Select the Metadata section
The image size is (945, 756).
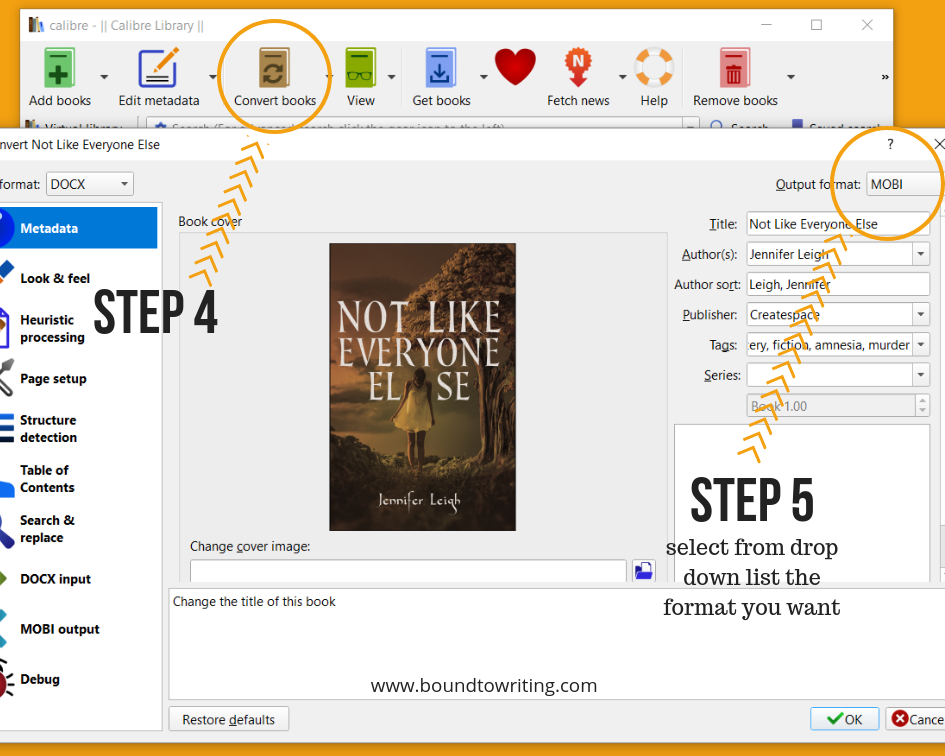click(78, 228)
